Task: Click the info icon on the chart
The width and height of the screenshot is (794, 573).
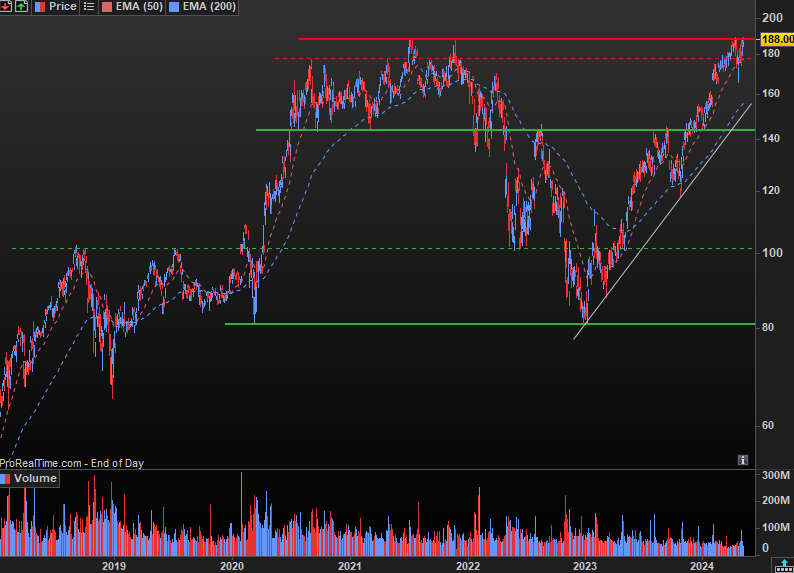Action: tap(743, 460)
